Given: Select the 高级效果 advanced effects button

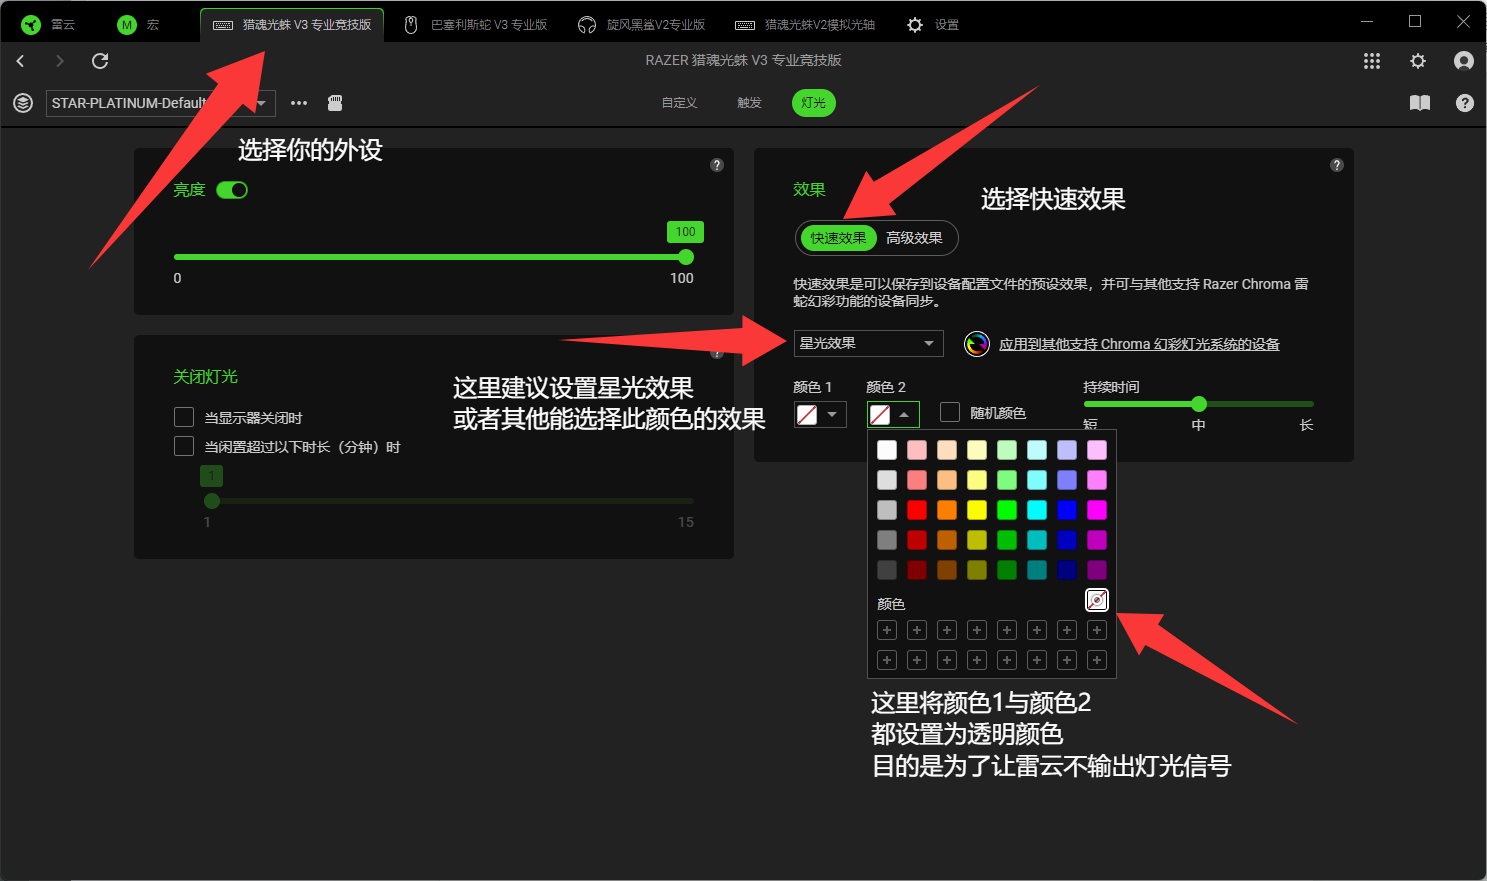Looking at the screenshot, I should [914, 238].
